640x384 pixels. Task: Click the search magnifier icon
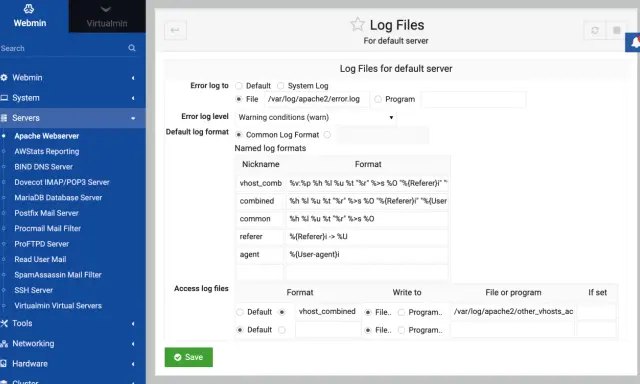coord(132,48)
